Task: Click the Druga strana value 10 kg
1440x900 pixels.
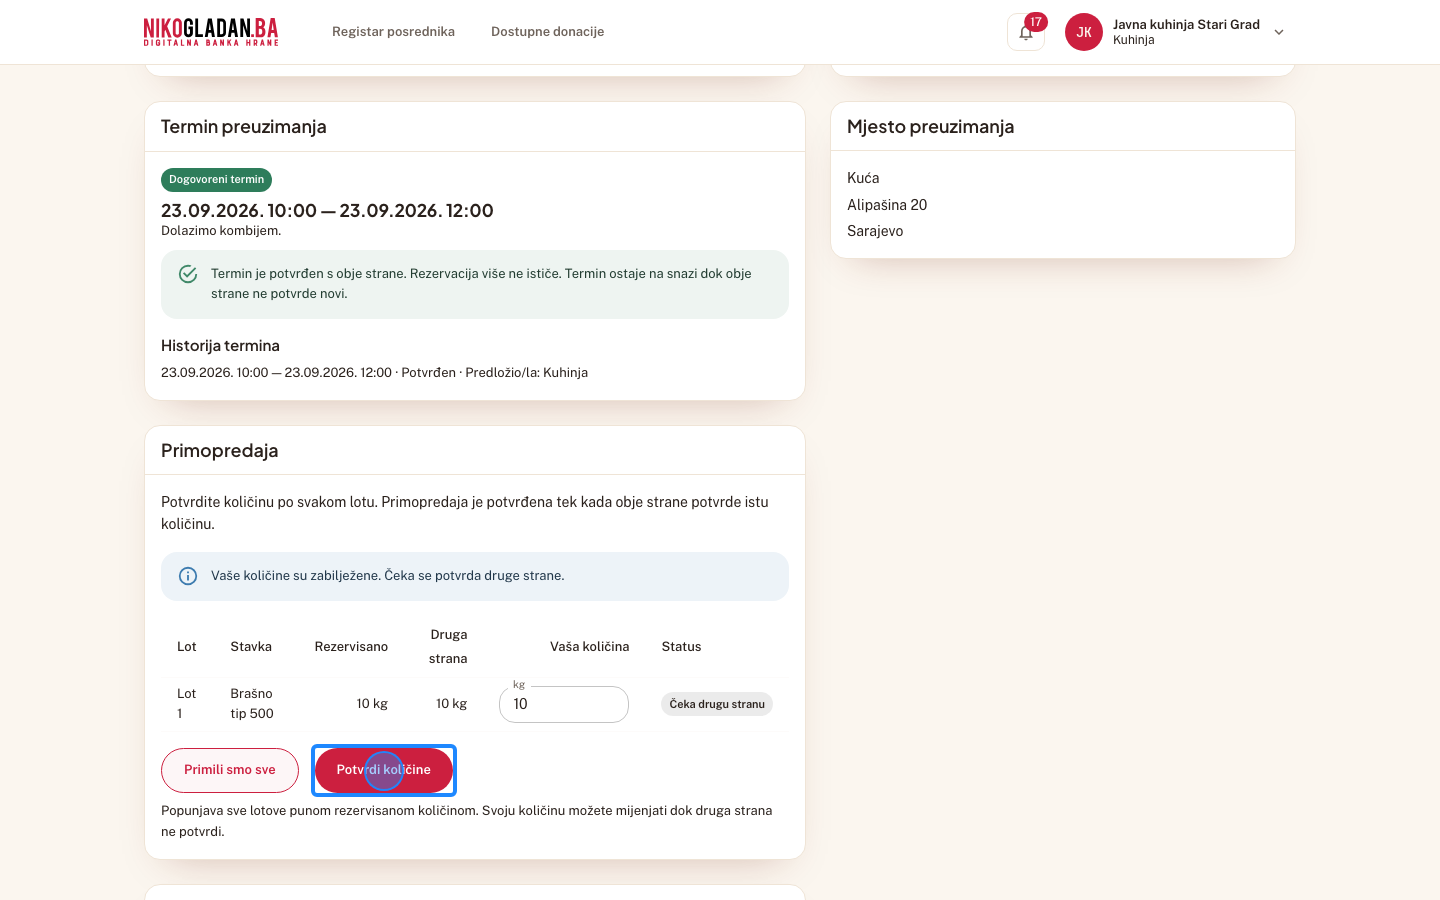Action: tap(451, 704)
